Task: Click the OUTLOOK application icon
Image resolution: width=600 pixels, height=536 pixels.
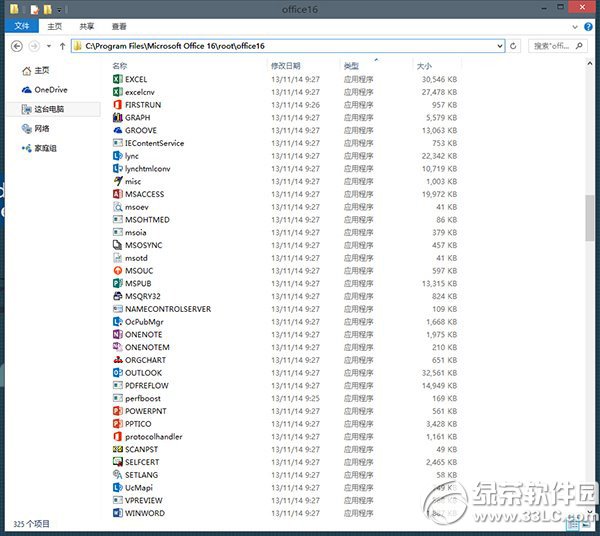Action: coord(117,373)
